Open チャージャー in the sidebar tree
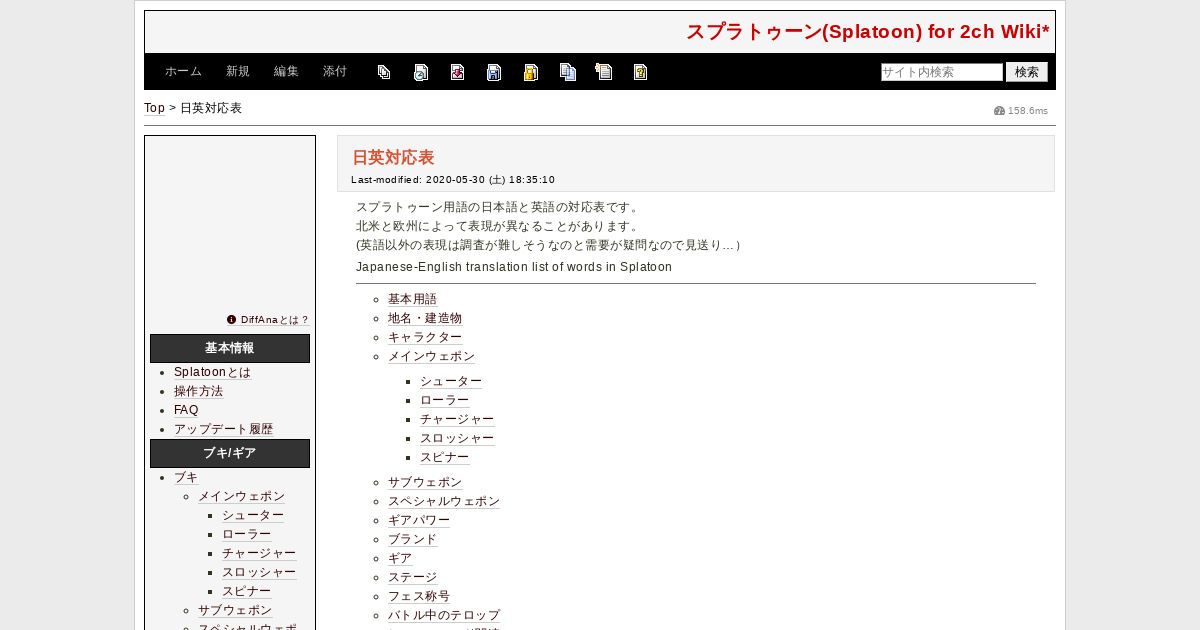The width and height of the screenshot is (1200, 630). [259, 554]
